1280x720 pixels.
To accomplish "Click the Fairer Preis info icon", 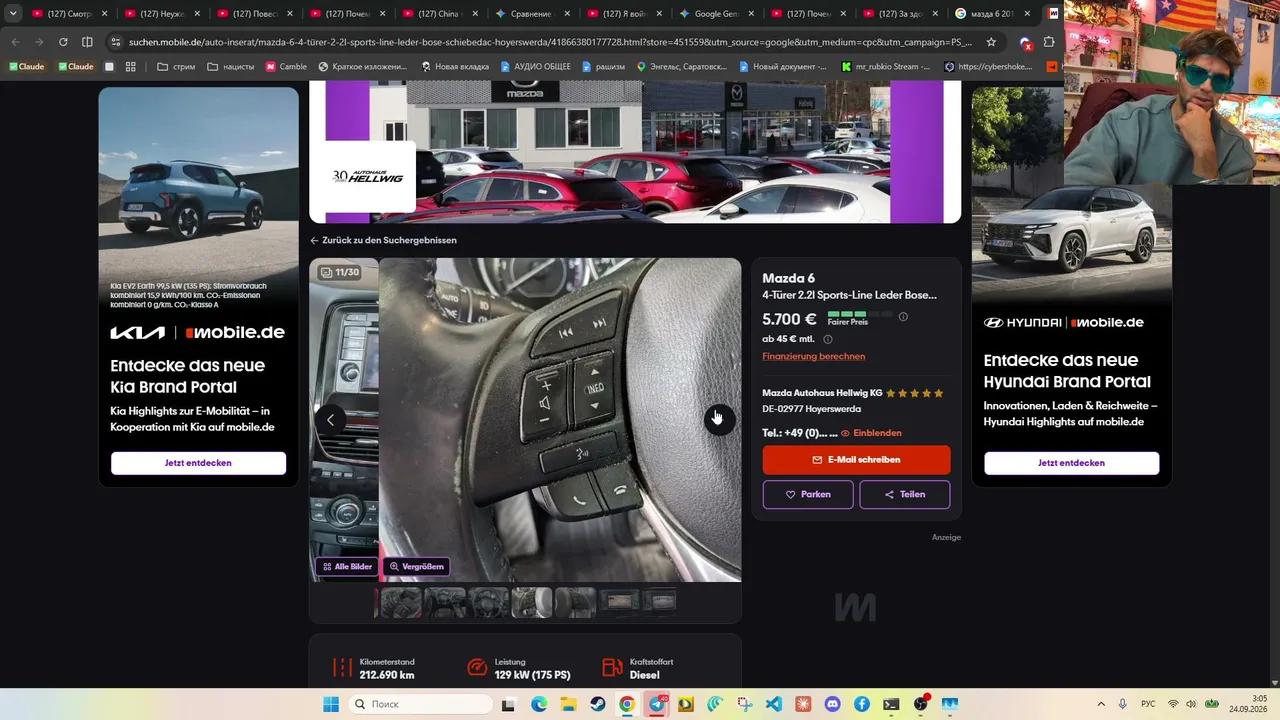I will point(903,317).
